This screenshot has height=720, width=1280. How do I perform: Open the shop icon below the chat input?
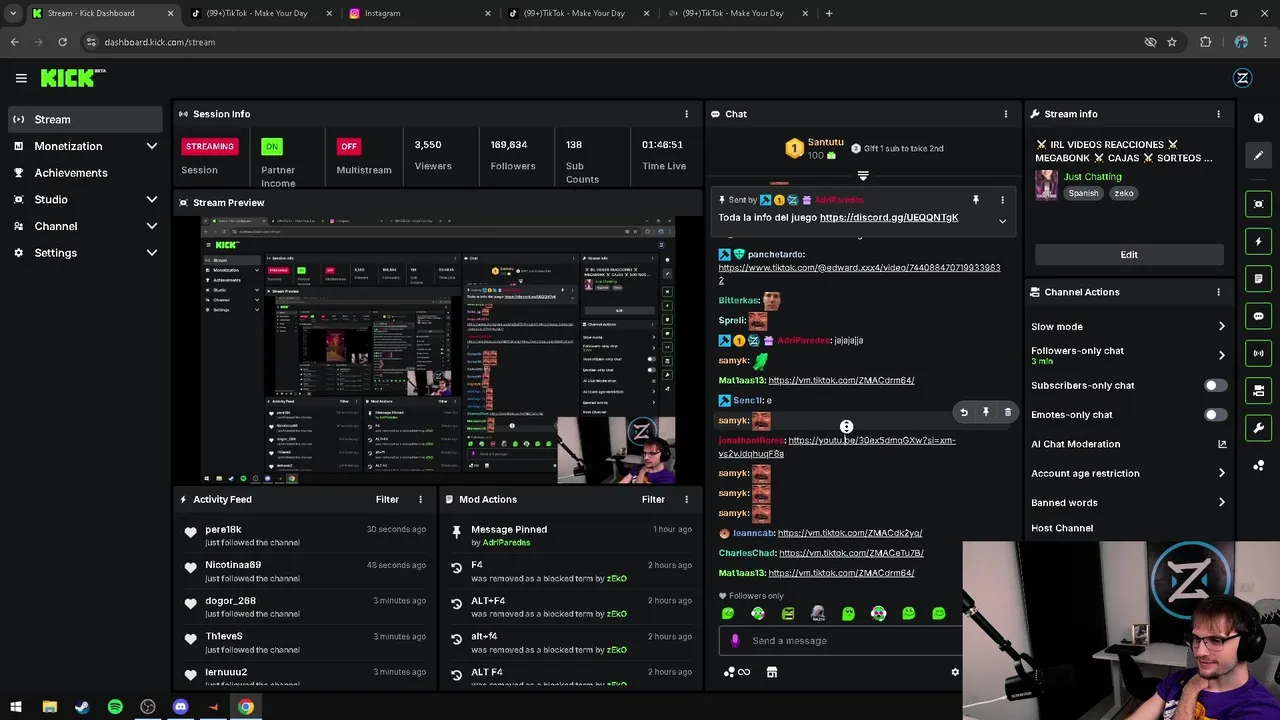pos(771,672)
